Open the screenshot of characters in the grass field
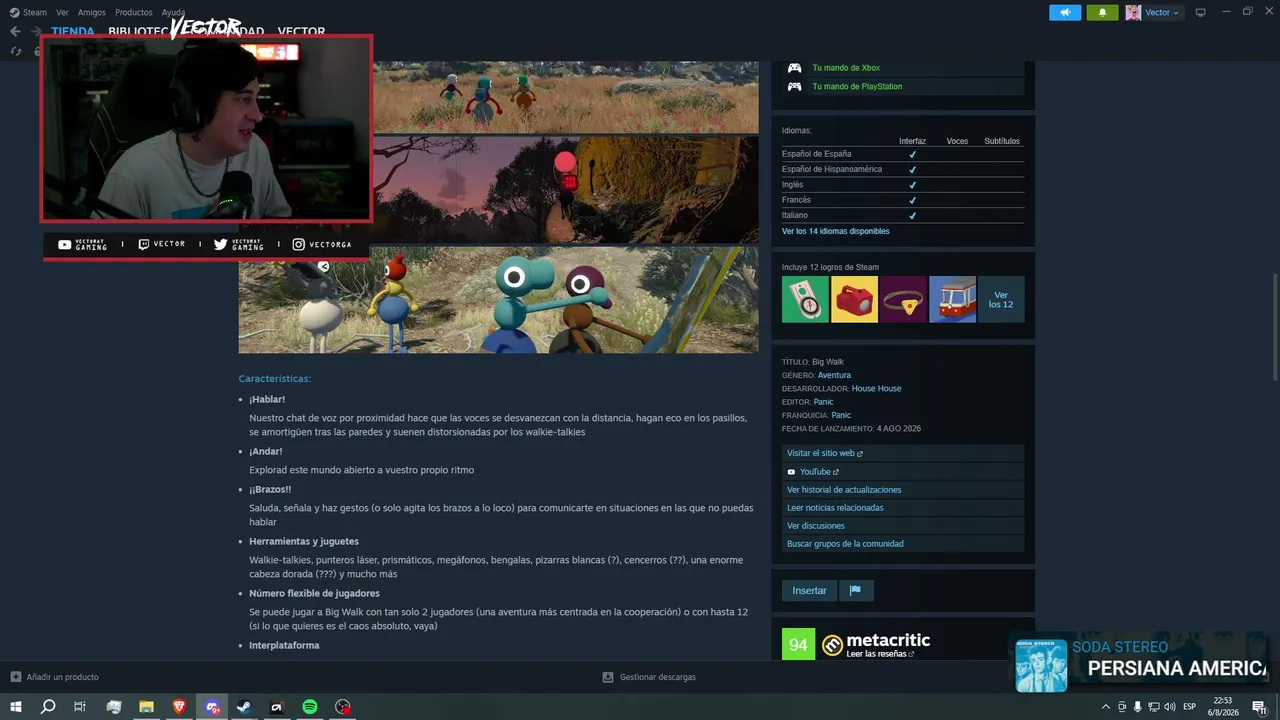This screenshot has width=1280, height=720. tap(566, 97)
